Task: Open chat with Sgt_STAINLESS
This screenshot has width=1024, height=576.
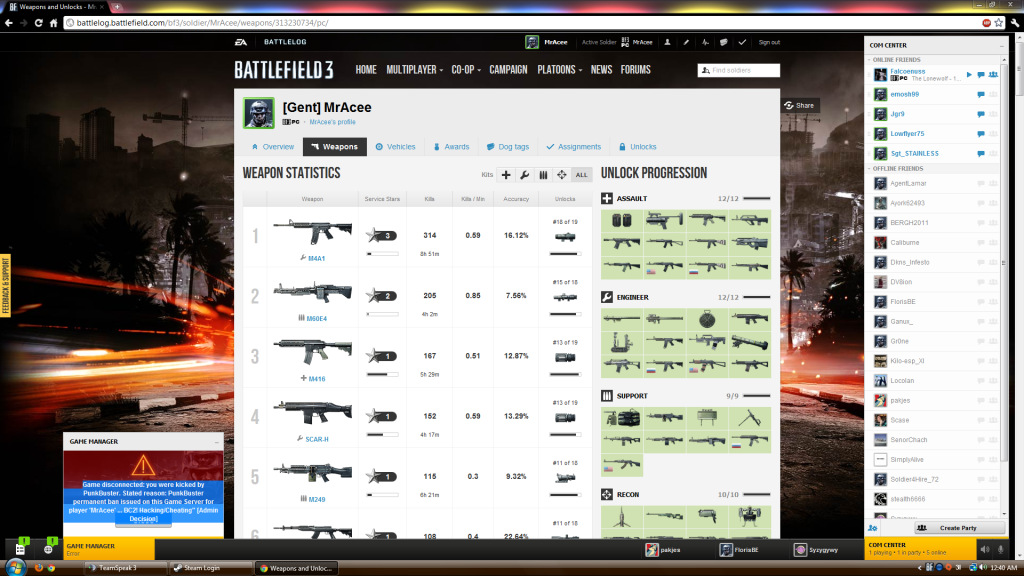Action: [981, 153]
